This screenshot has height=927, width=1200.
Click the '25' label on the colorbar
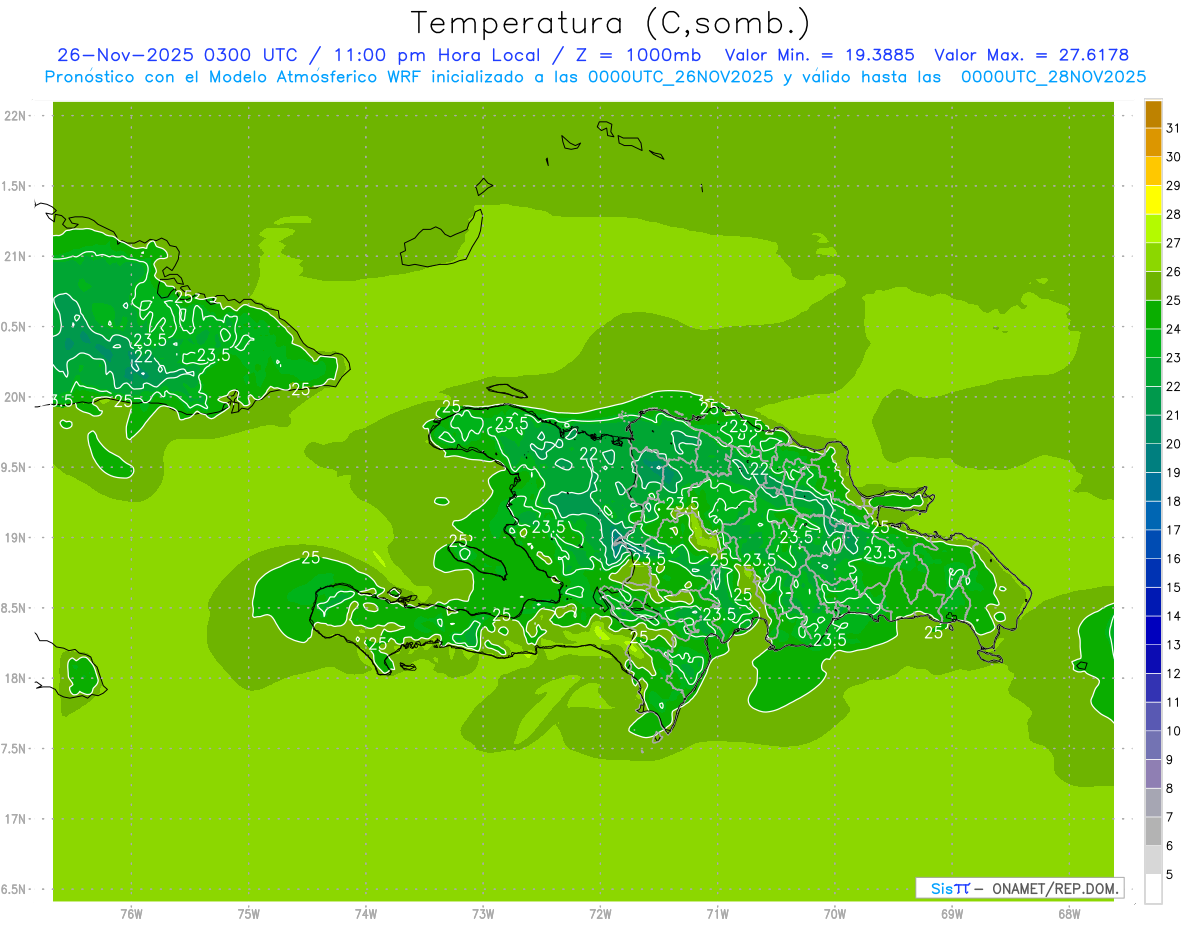1174,300
